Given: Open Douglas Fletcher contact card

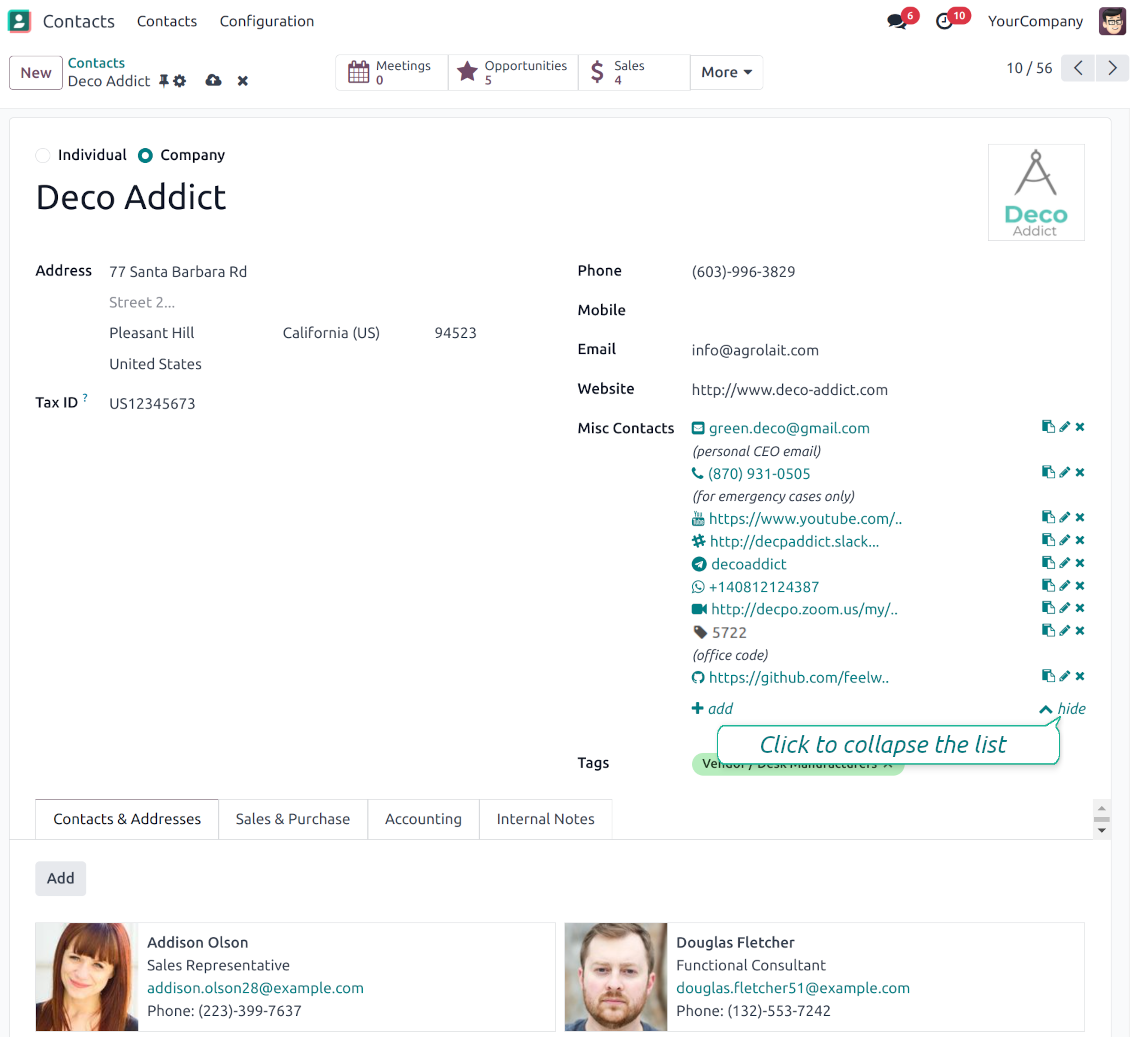Looking at the screenshot, I should (x=824, y=976).
